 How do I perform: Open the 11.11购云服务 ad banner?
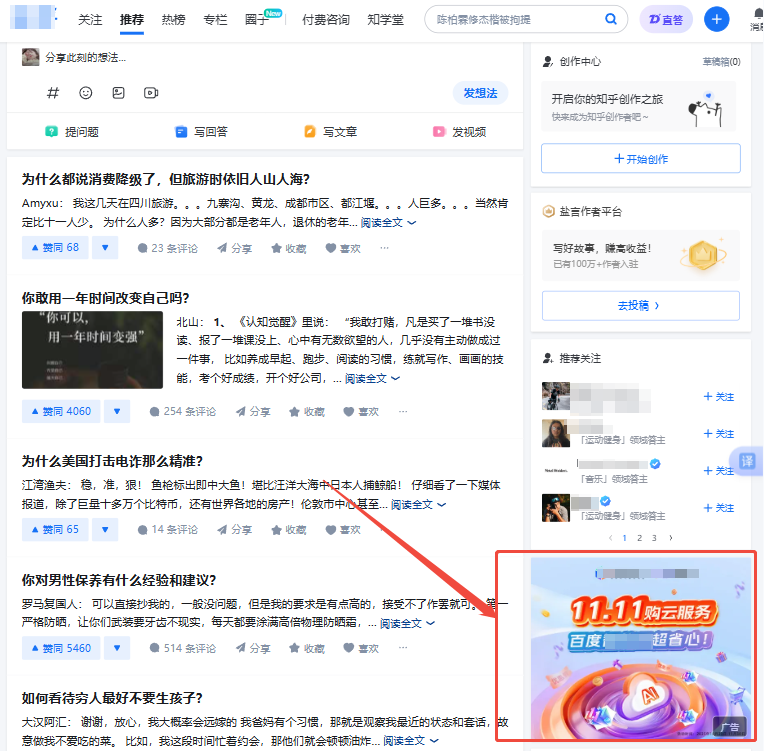[x=641, y=648]
